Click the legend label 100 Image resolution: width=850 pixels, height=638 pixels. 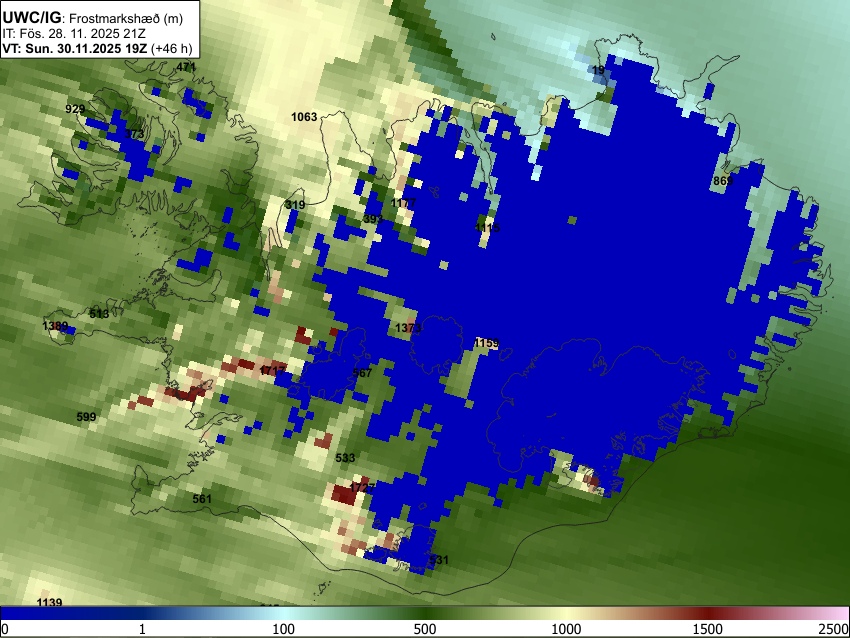284,629
